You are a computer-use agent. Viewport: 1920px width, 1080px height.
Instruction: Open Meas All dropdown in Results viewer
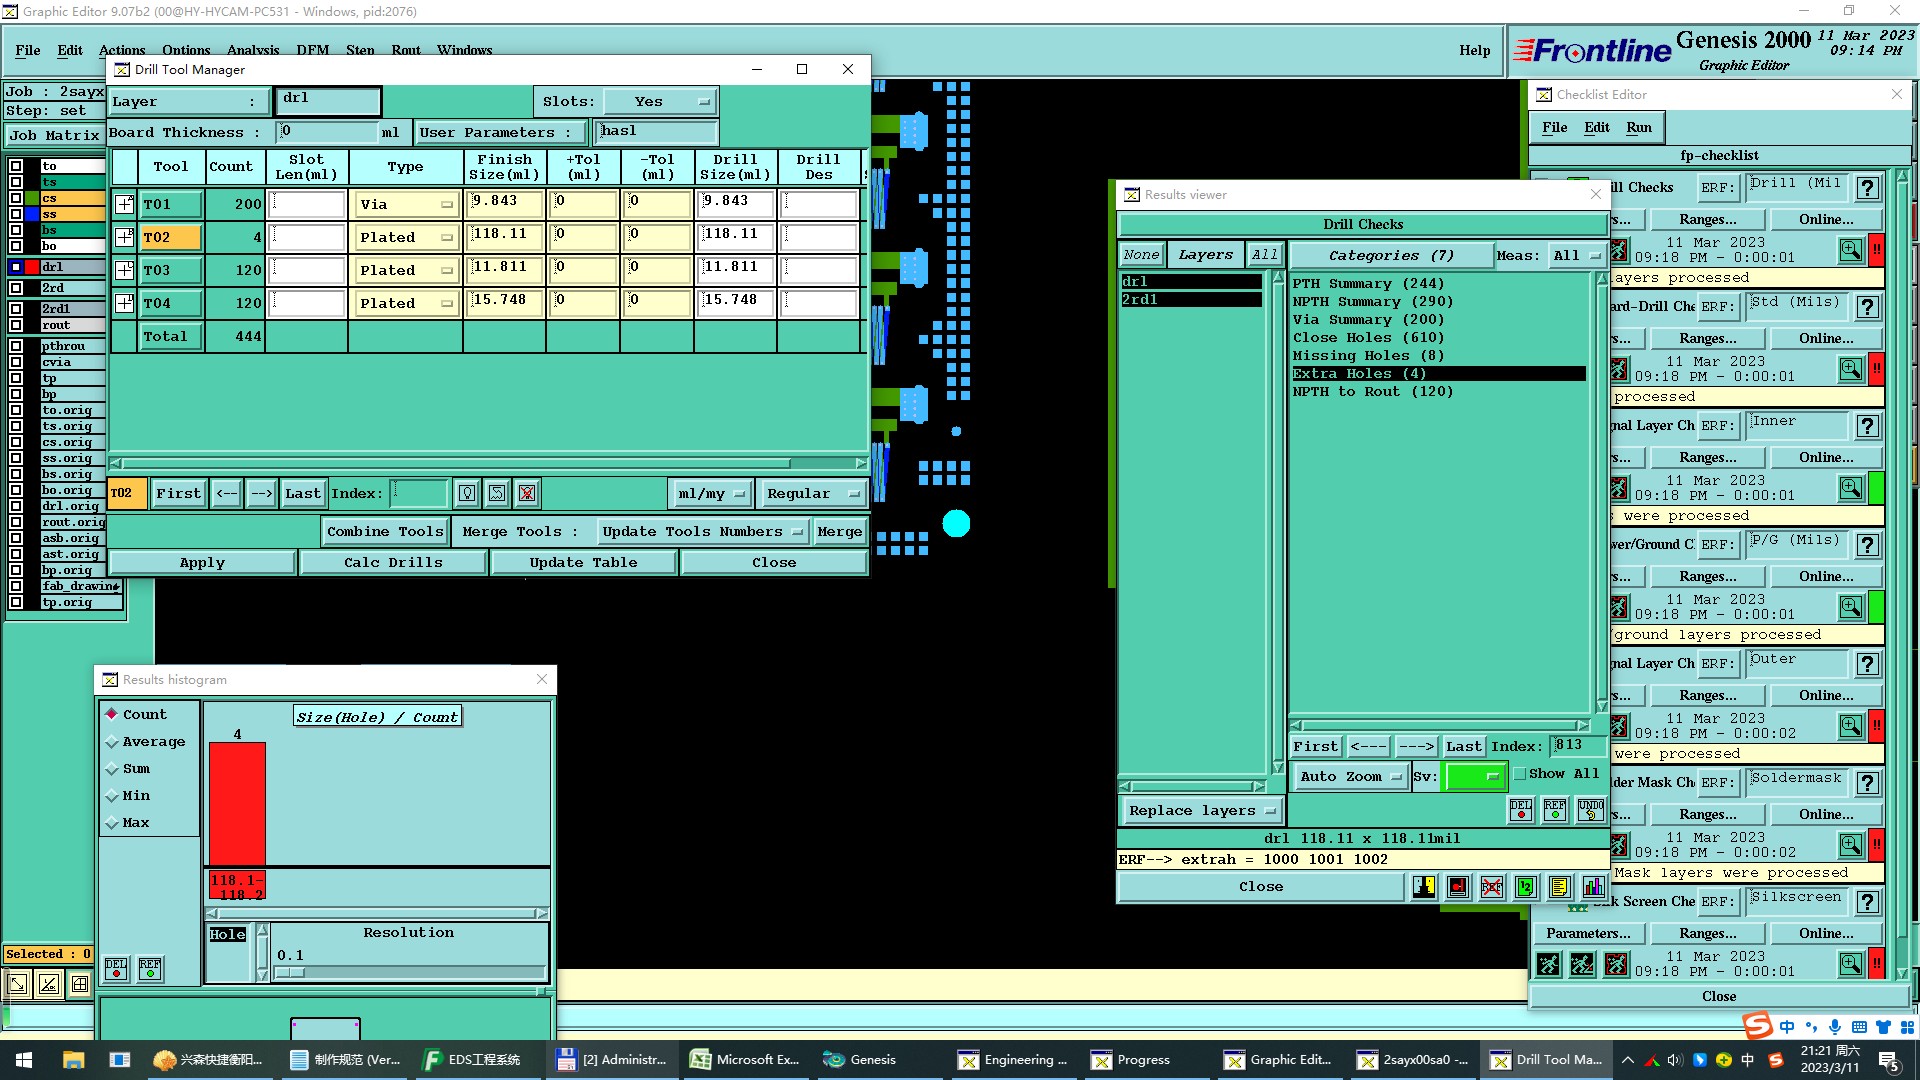coord(1576,256)
